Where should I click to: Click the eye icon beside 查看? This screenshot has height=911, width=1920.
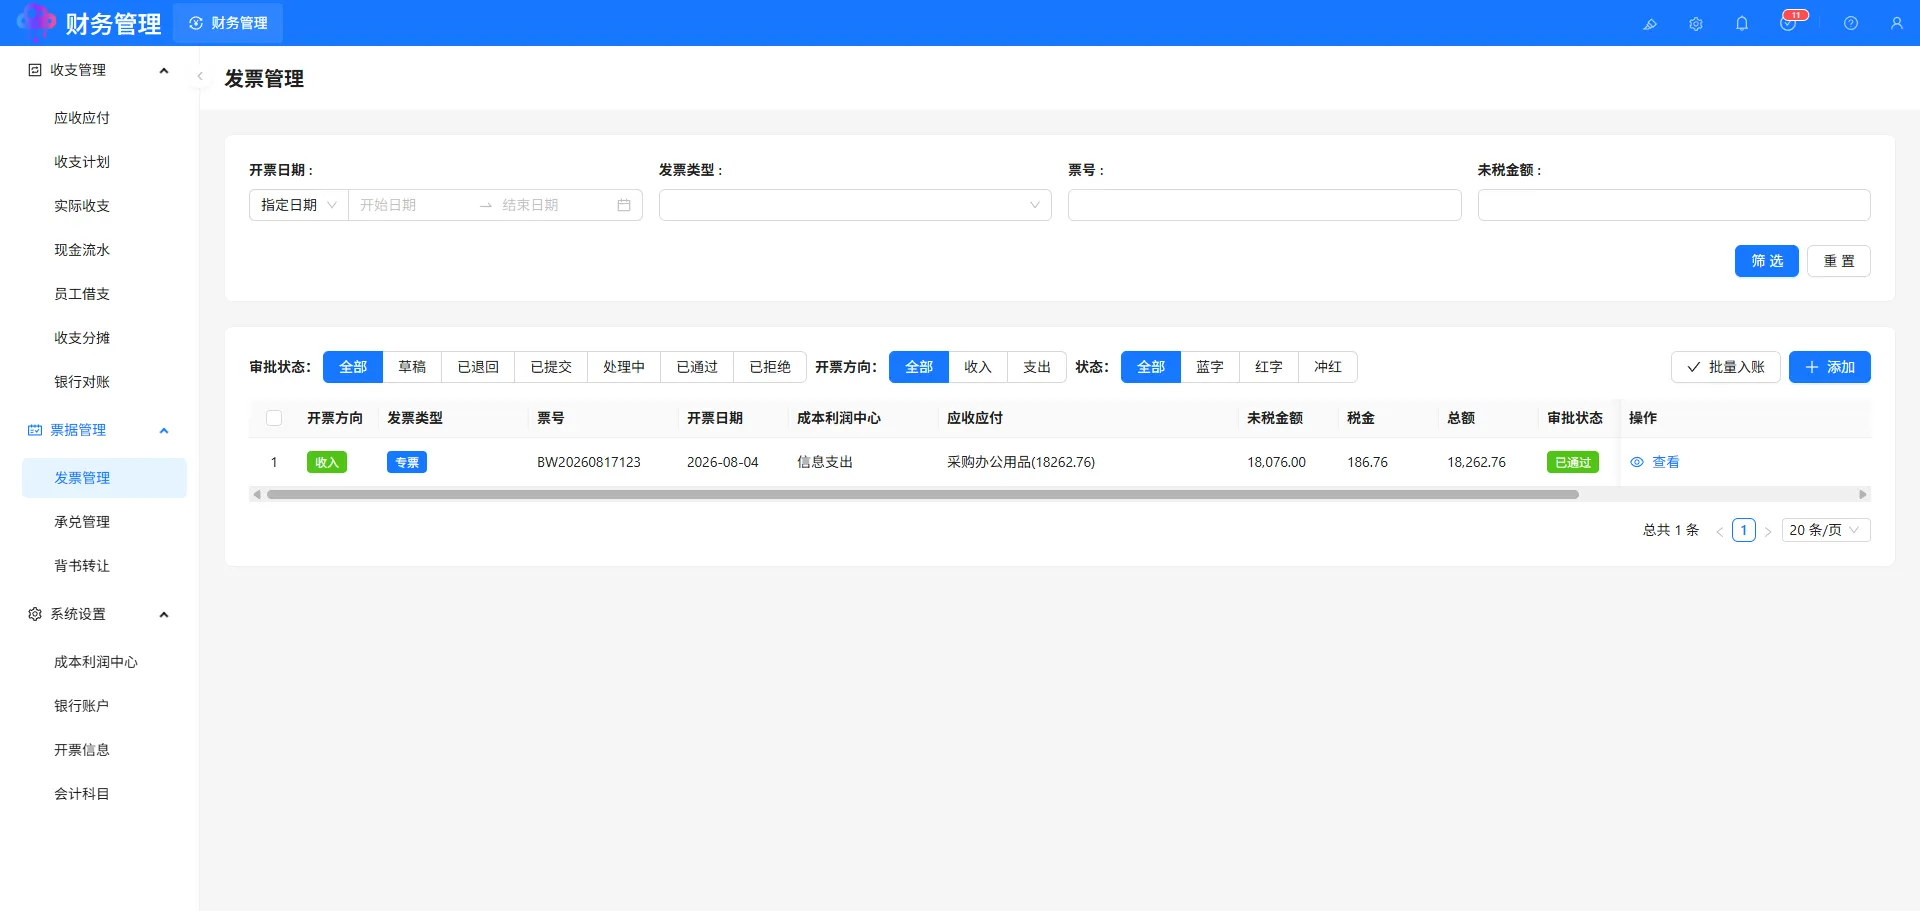pos(1637,462)
